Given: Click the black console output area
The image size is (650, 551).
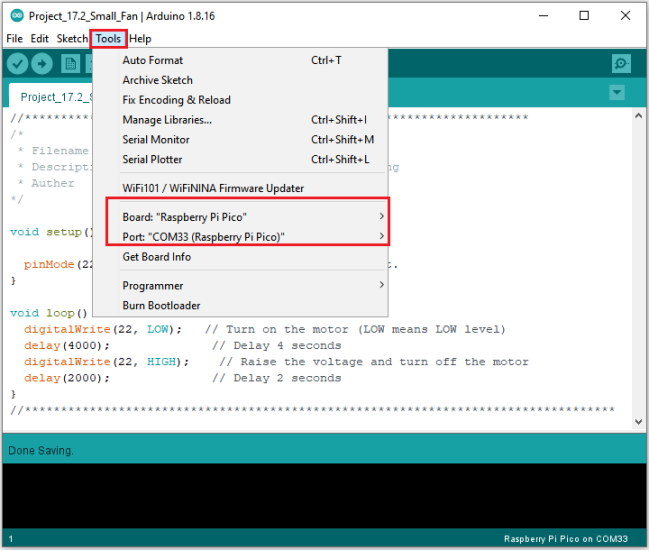Looking at the screenshot, I should click(324, 496).
